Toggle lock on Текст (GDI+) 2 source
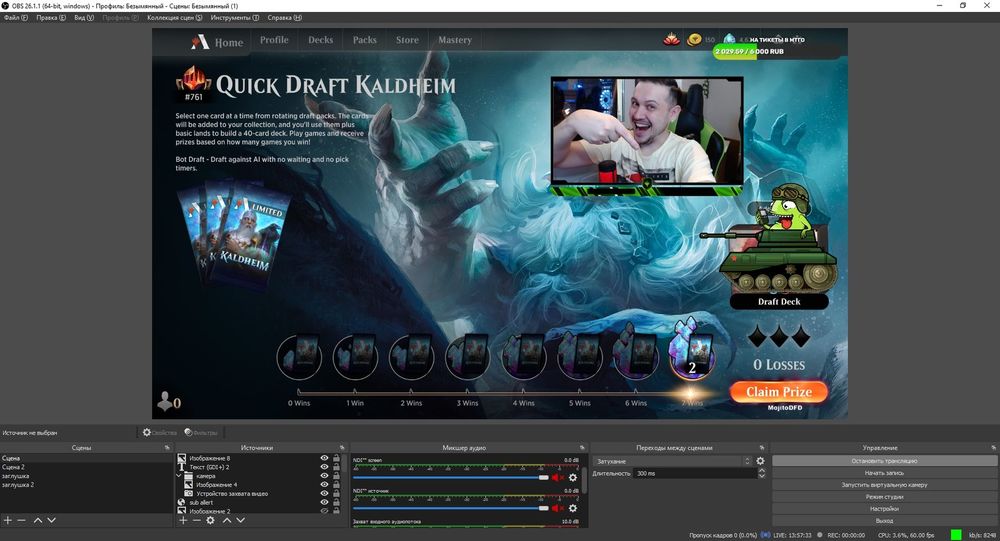1000x541 pixels. click(x=336, y=467)
